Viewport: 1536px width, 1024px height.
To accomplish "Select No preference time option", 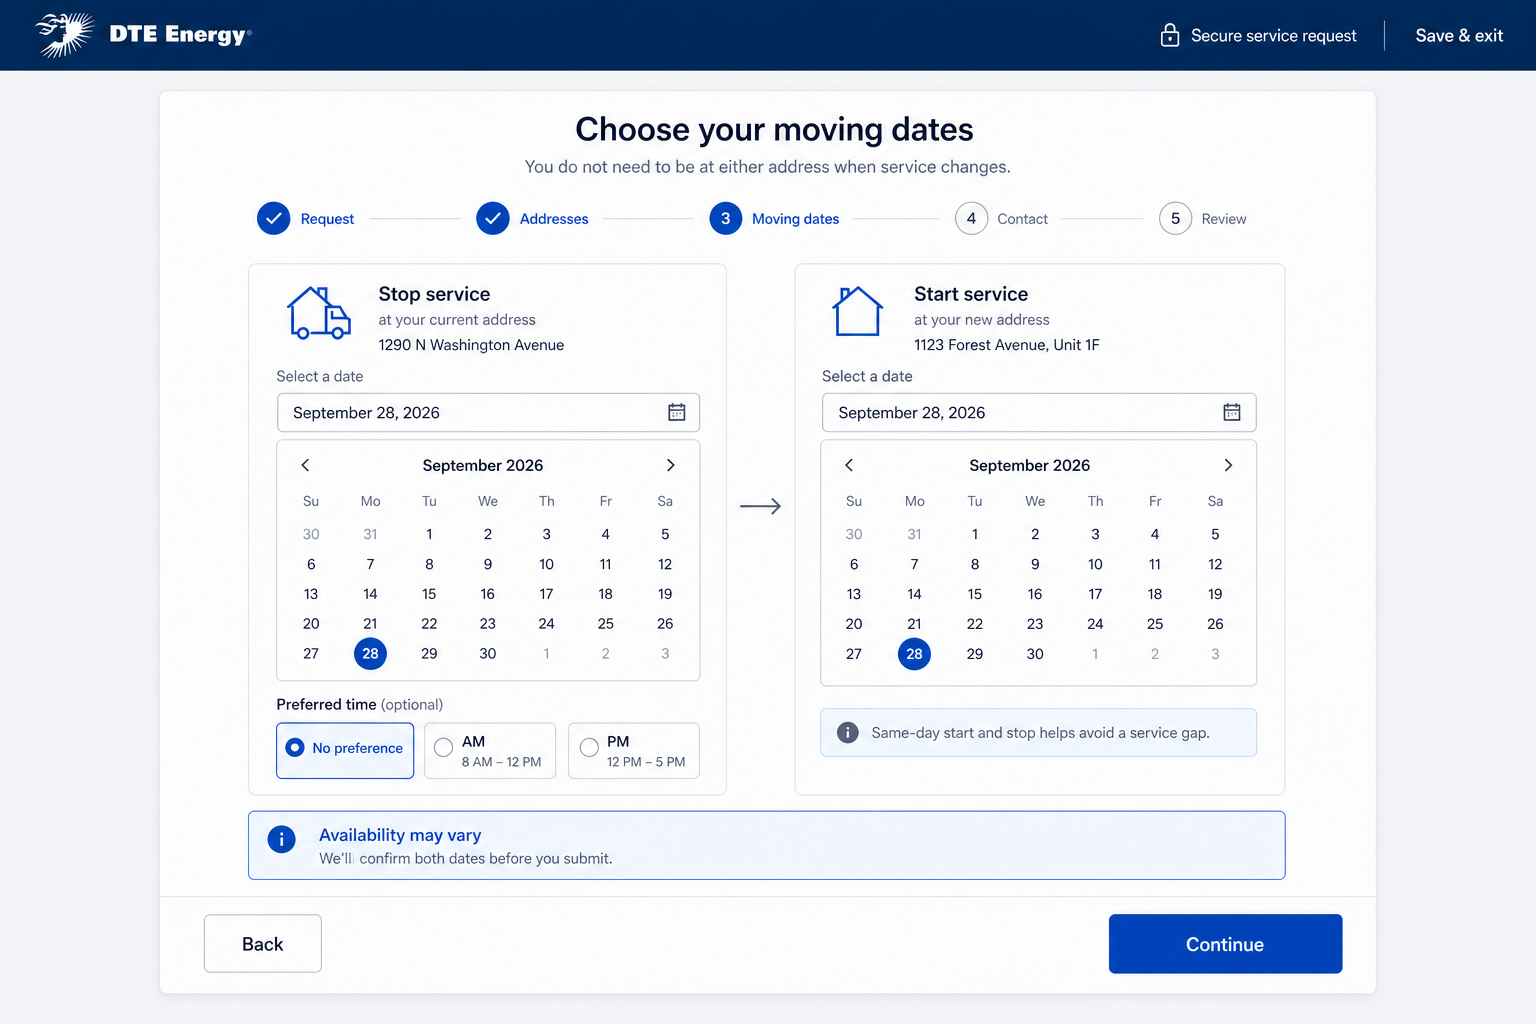I will (345, 750).
